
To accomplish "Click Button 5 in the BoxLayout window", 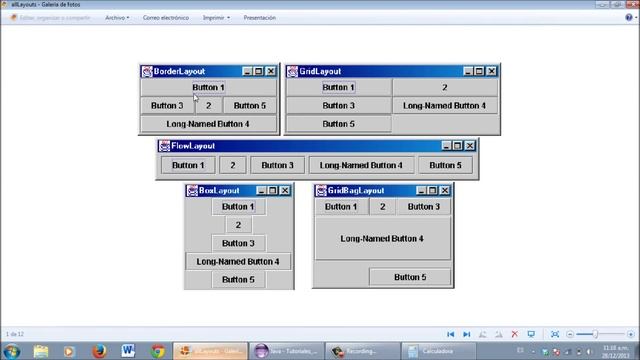I will click(238, 280).
